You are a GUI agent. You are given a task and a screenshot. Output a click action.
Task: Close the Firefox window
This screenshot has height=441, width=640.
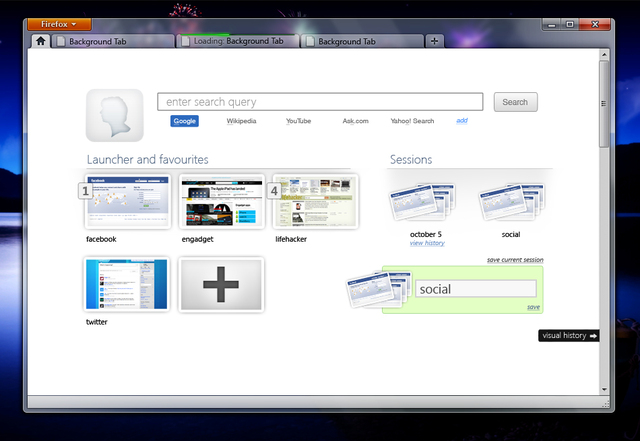coord(595,24)
